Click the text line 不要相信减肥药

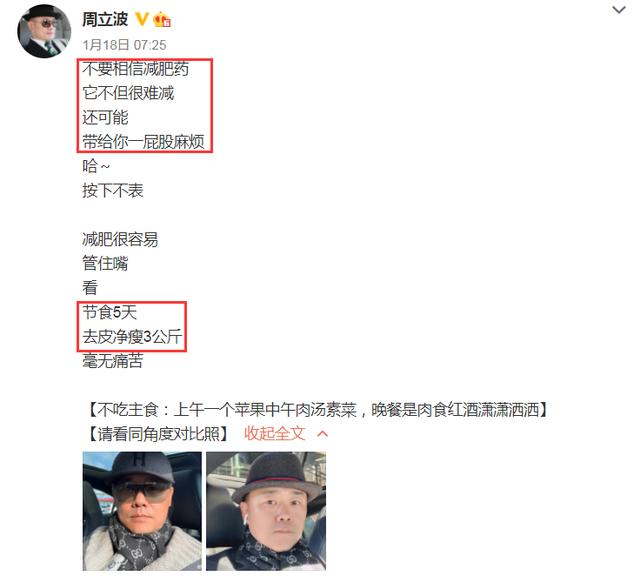[x=136, y=69]
